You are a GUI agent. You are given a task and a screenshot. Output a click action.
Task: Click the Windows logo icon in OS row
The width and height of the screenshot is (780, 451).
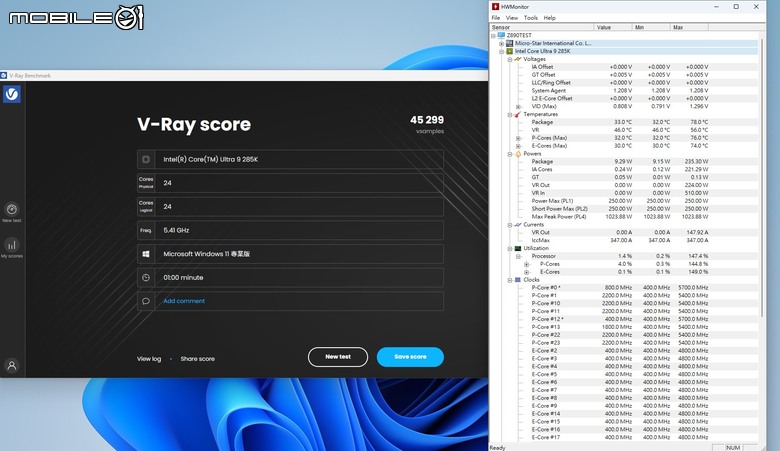tap(146, 254)
